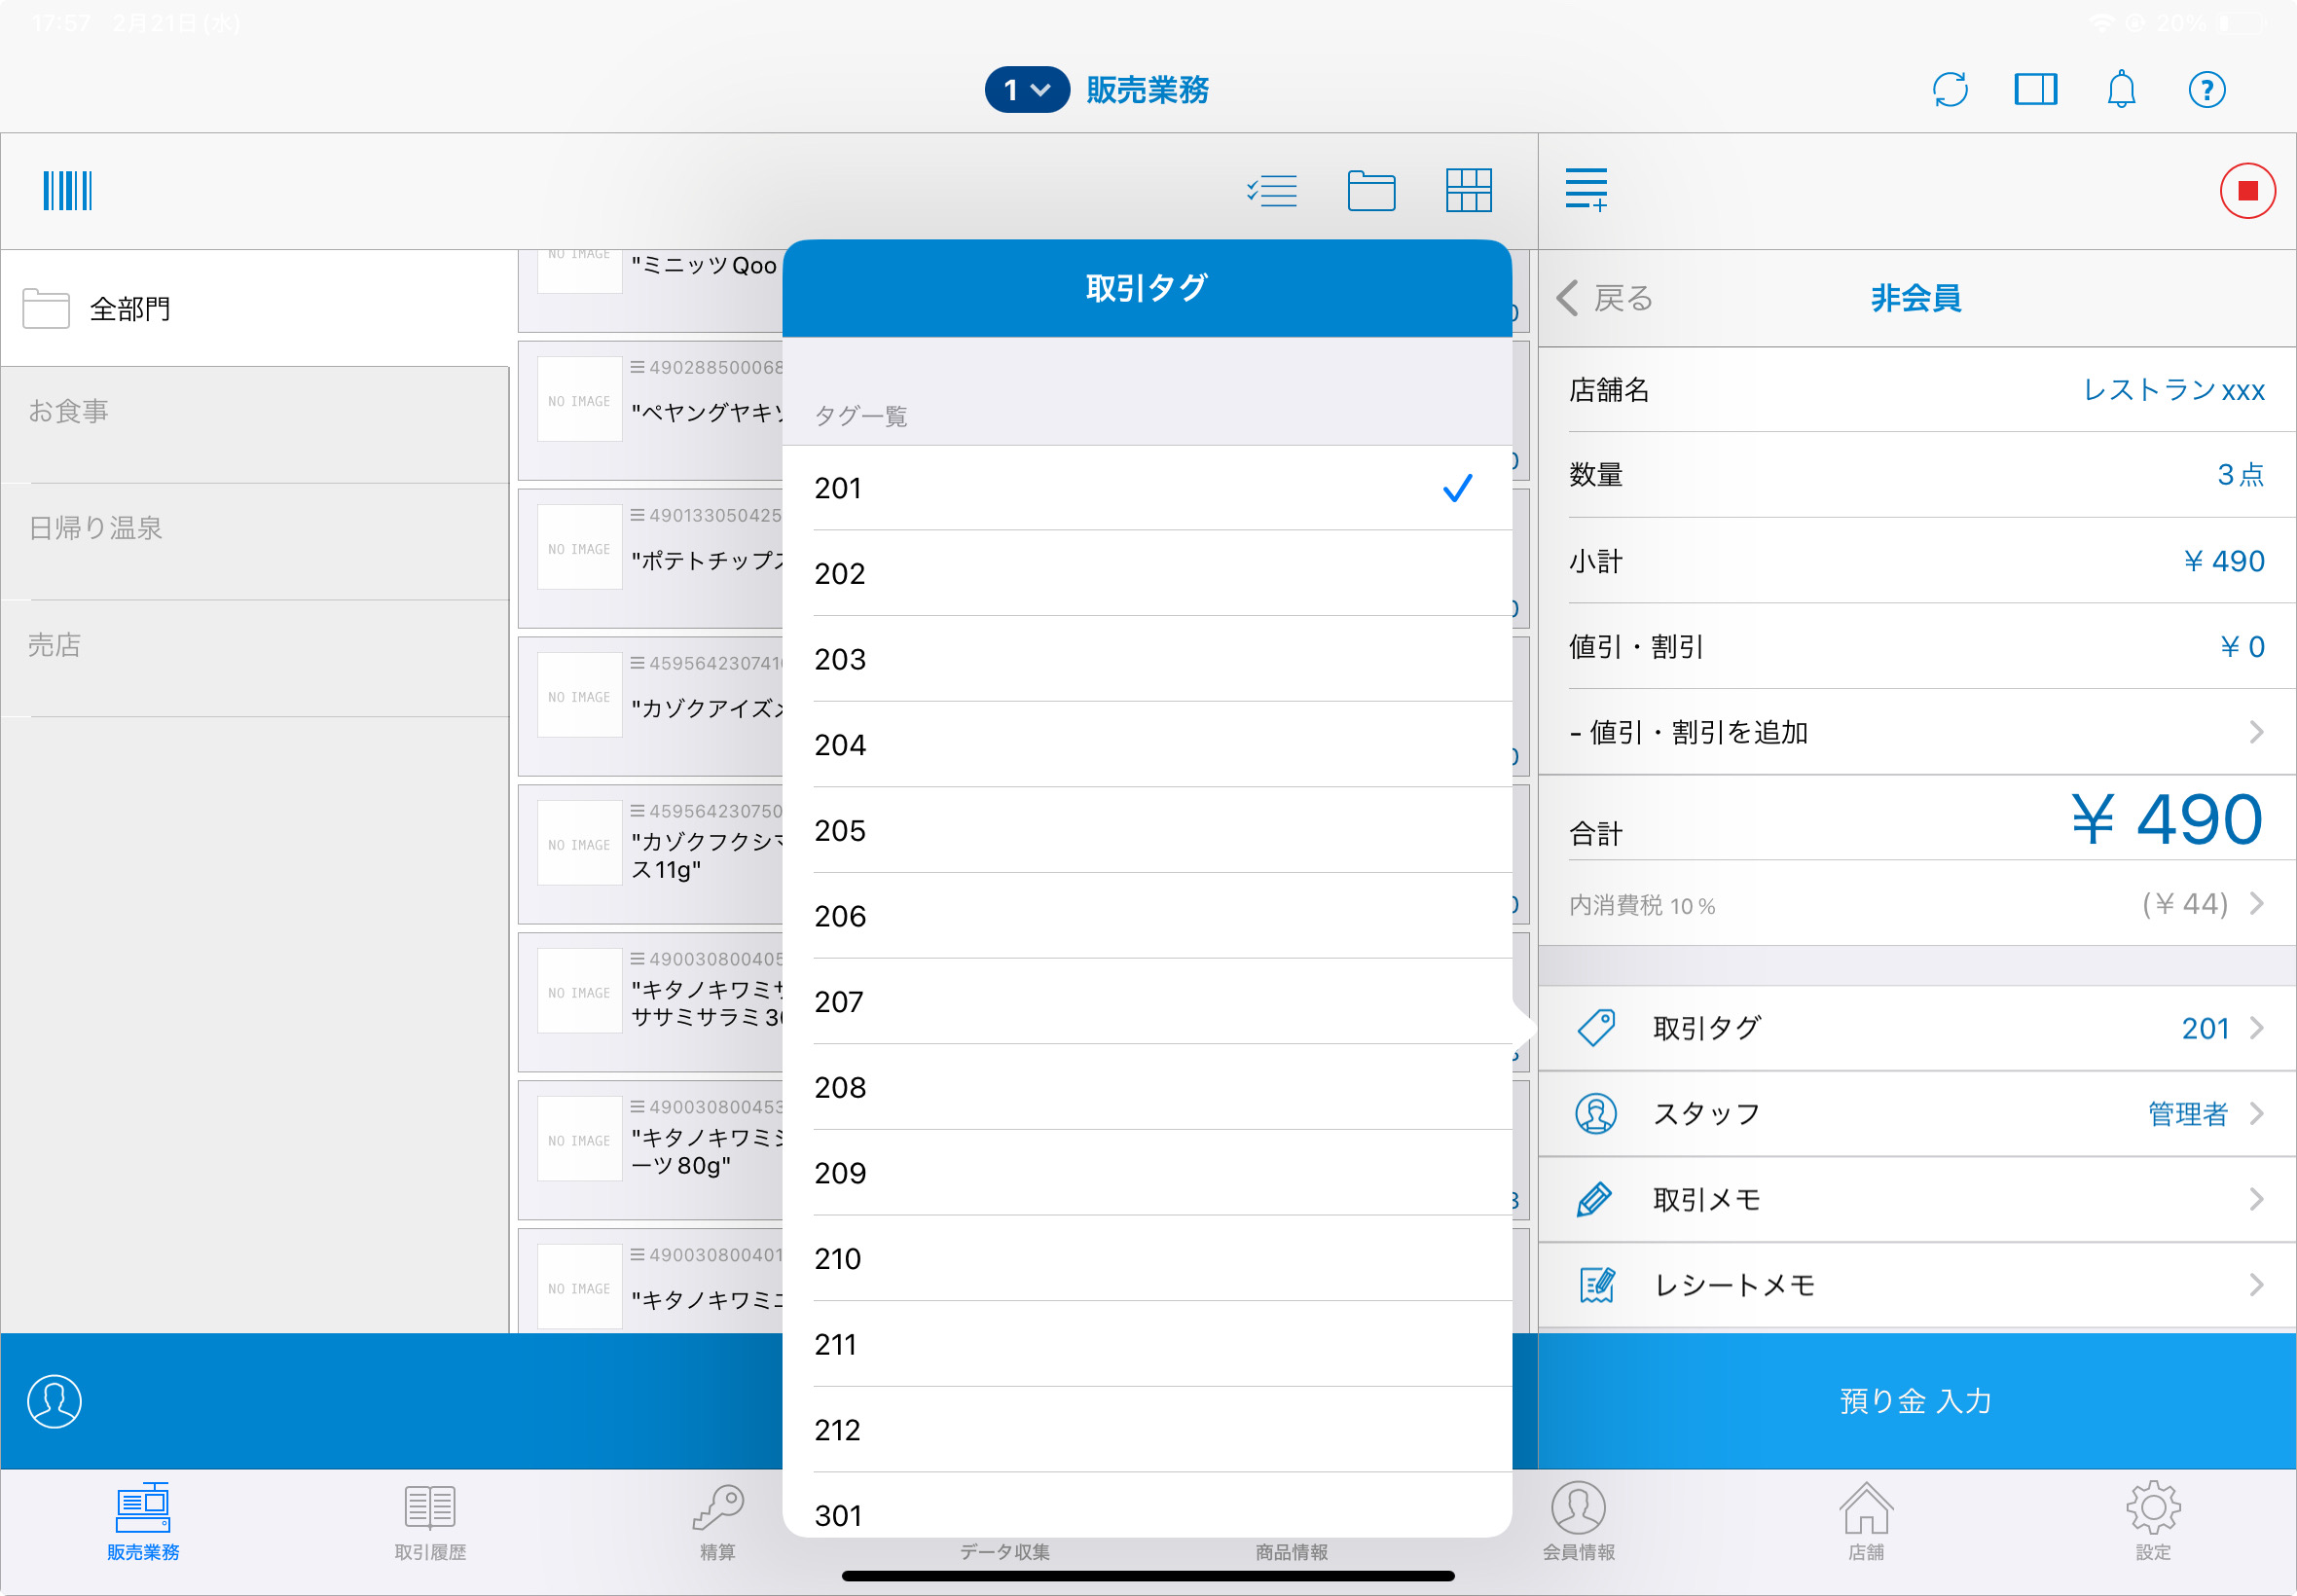
Task: Toggle the split panel view icon
Action: [2034, 90]
